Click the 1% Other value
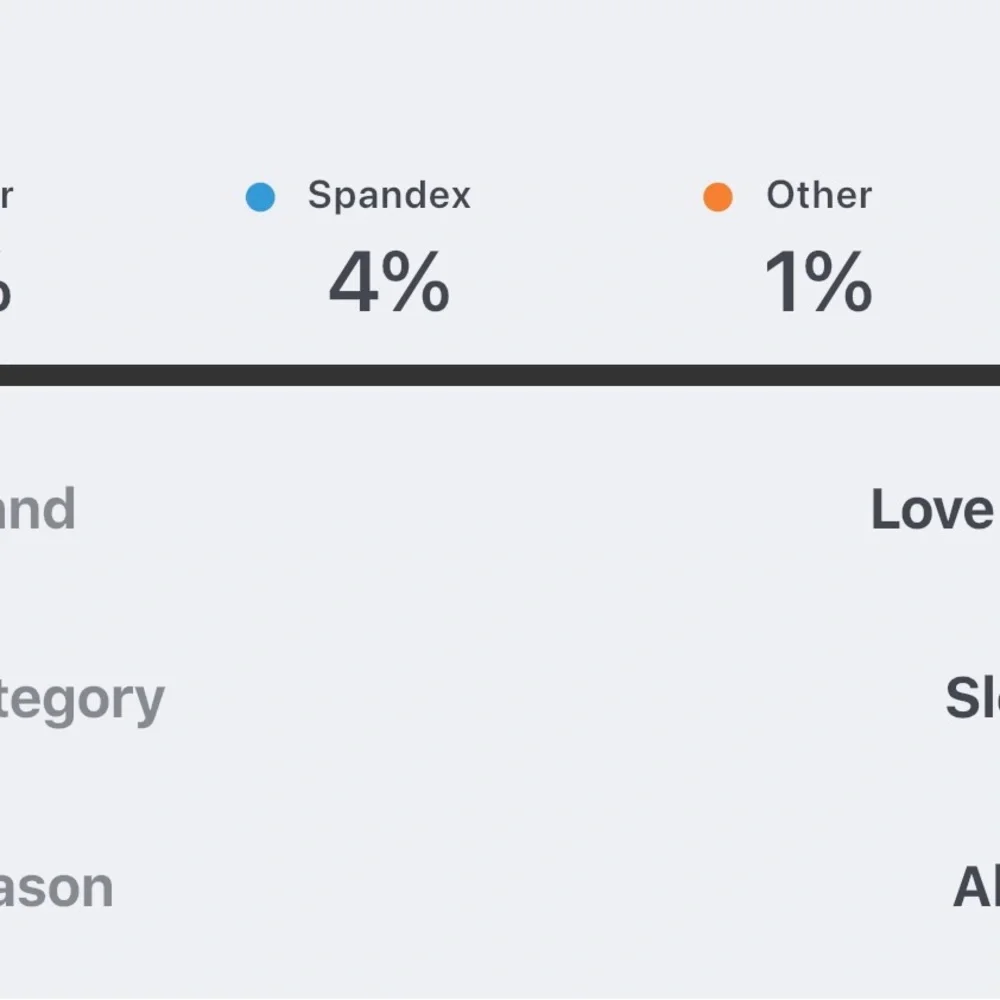 (x=818, y=283)
